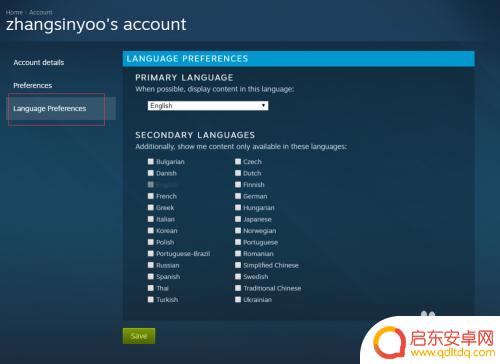Open the Account breadcrumb link
The width and height of the screenshot is (500, 364).
(x=41, y=12)
